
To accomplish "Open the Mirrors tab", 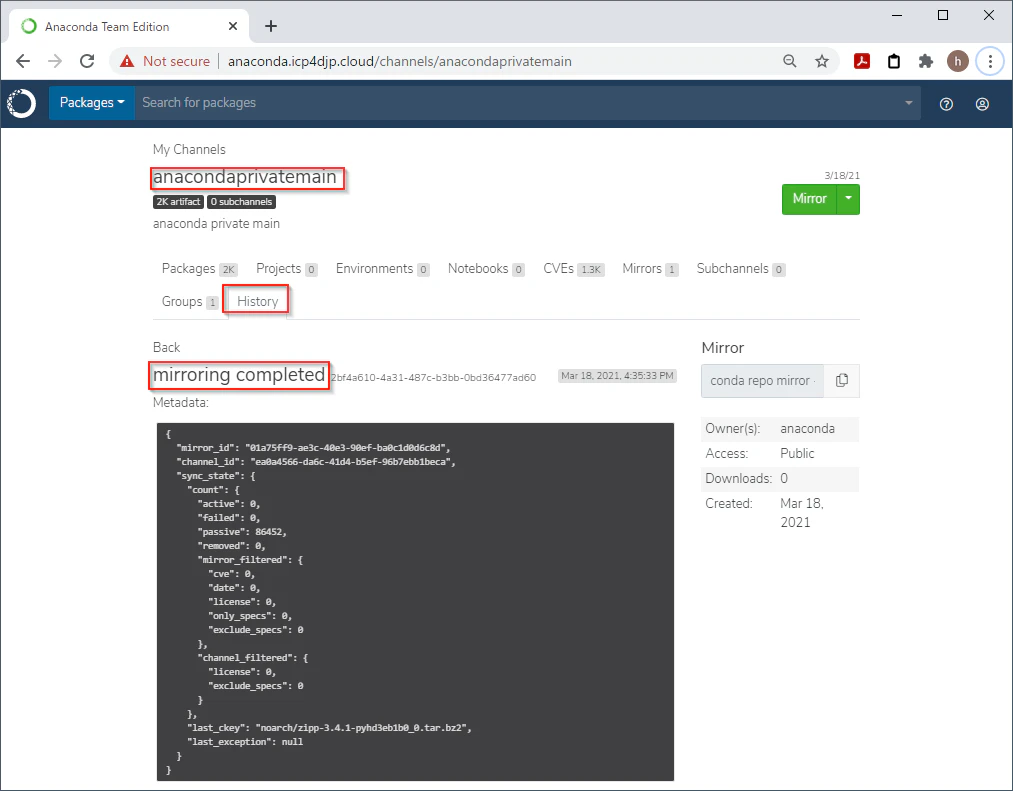I will tap(650, 269).
